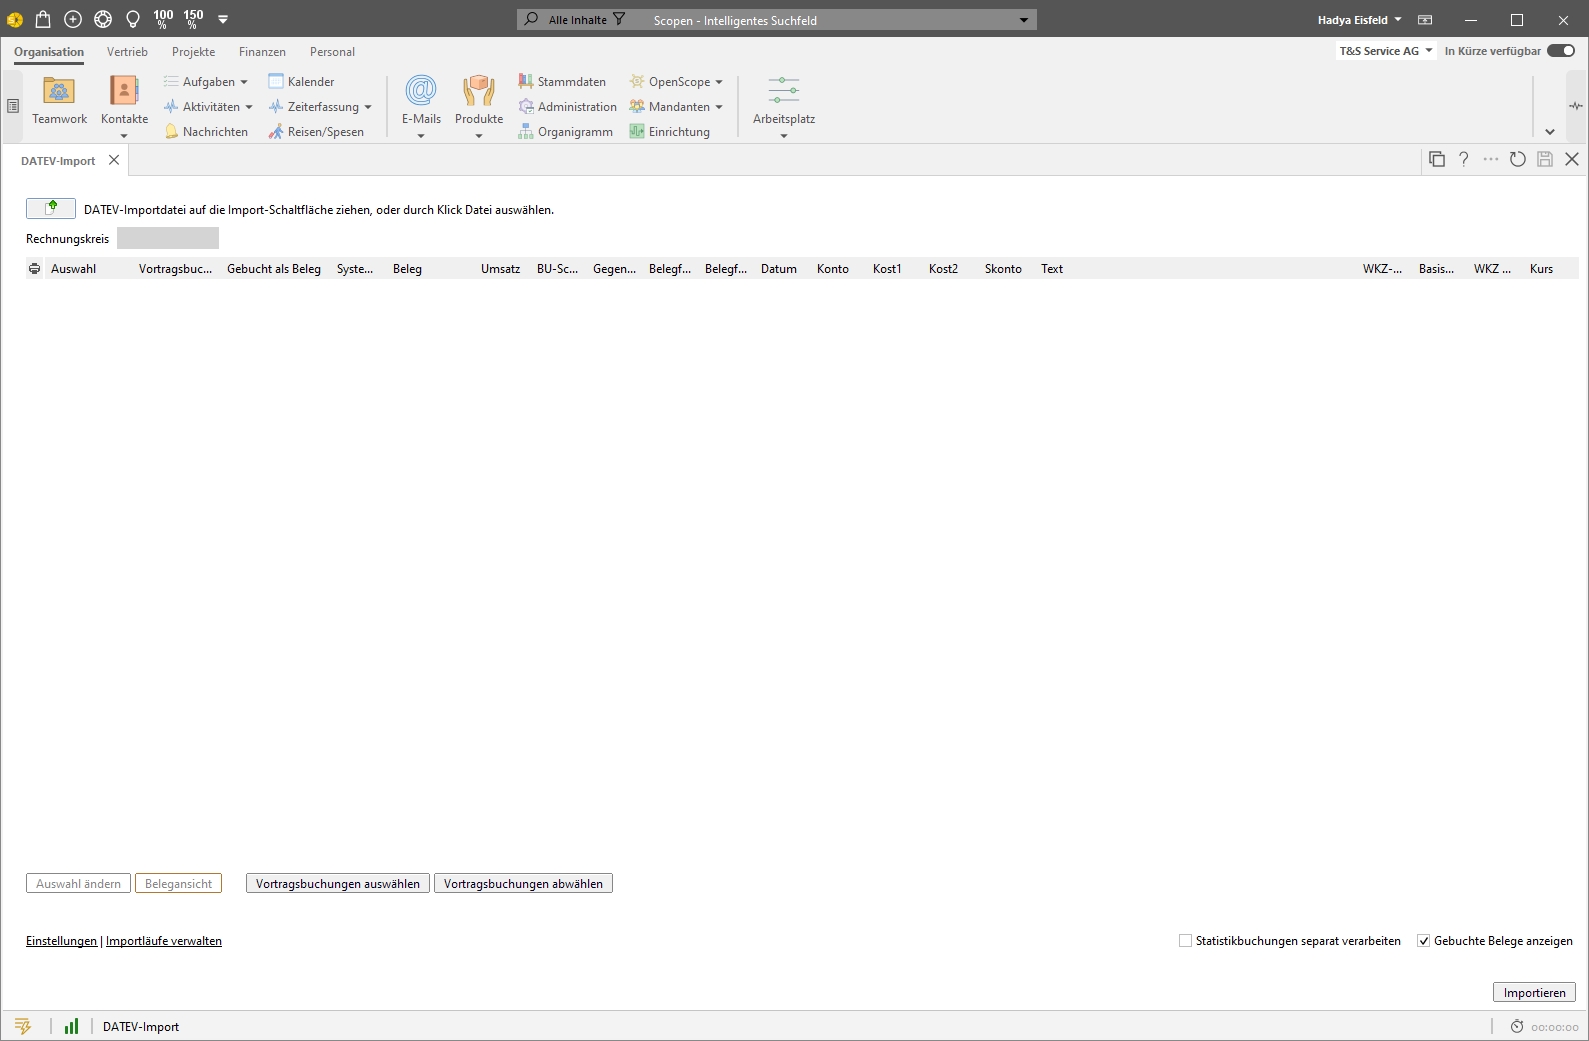Click the lightbulb idea icon
Viewport: 1589px width, 1041px height.
pyautogui.click(x=133, y=19)
